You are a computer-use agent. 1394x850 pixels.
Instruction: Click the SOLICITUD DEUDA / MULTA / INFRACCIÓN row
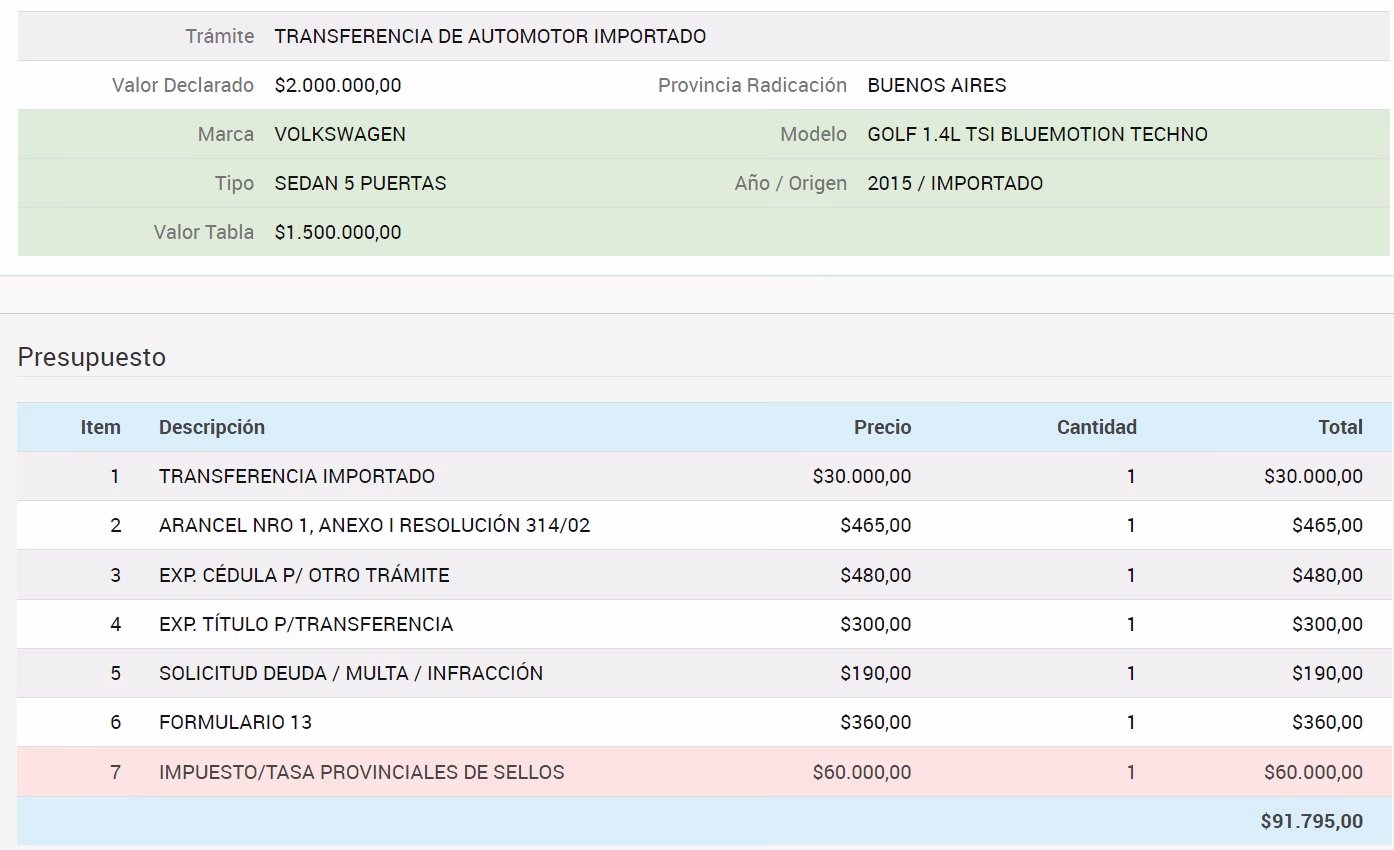tap(350, 673)
